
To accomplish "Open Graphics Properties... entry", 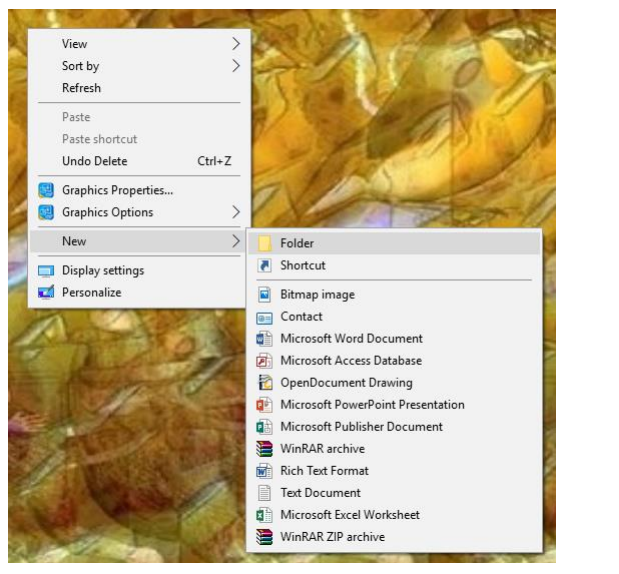I will pos(139,190).
